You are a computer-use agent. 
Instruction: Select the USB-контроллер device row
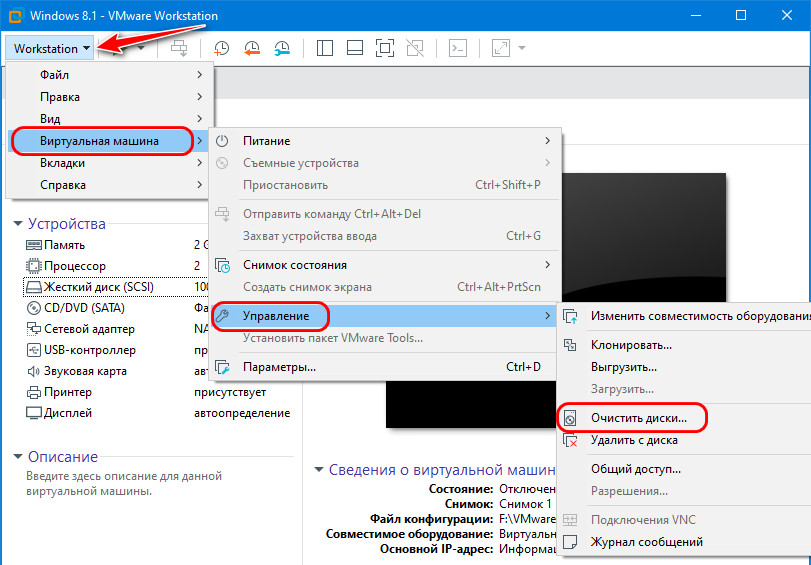pos(116,350)
